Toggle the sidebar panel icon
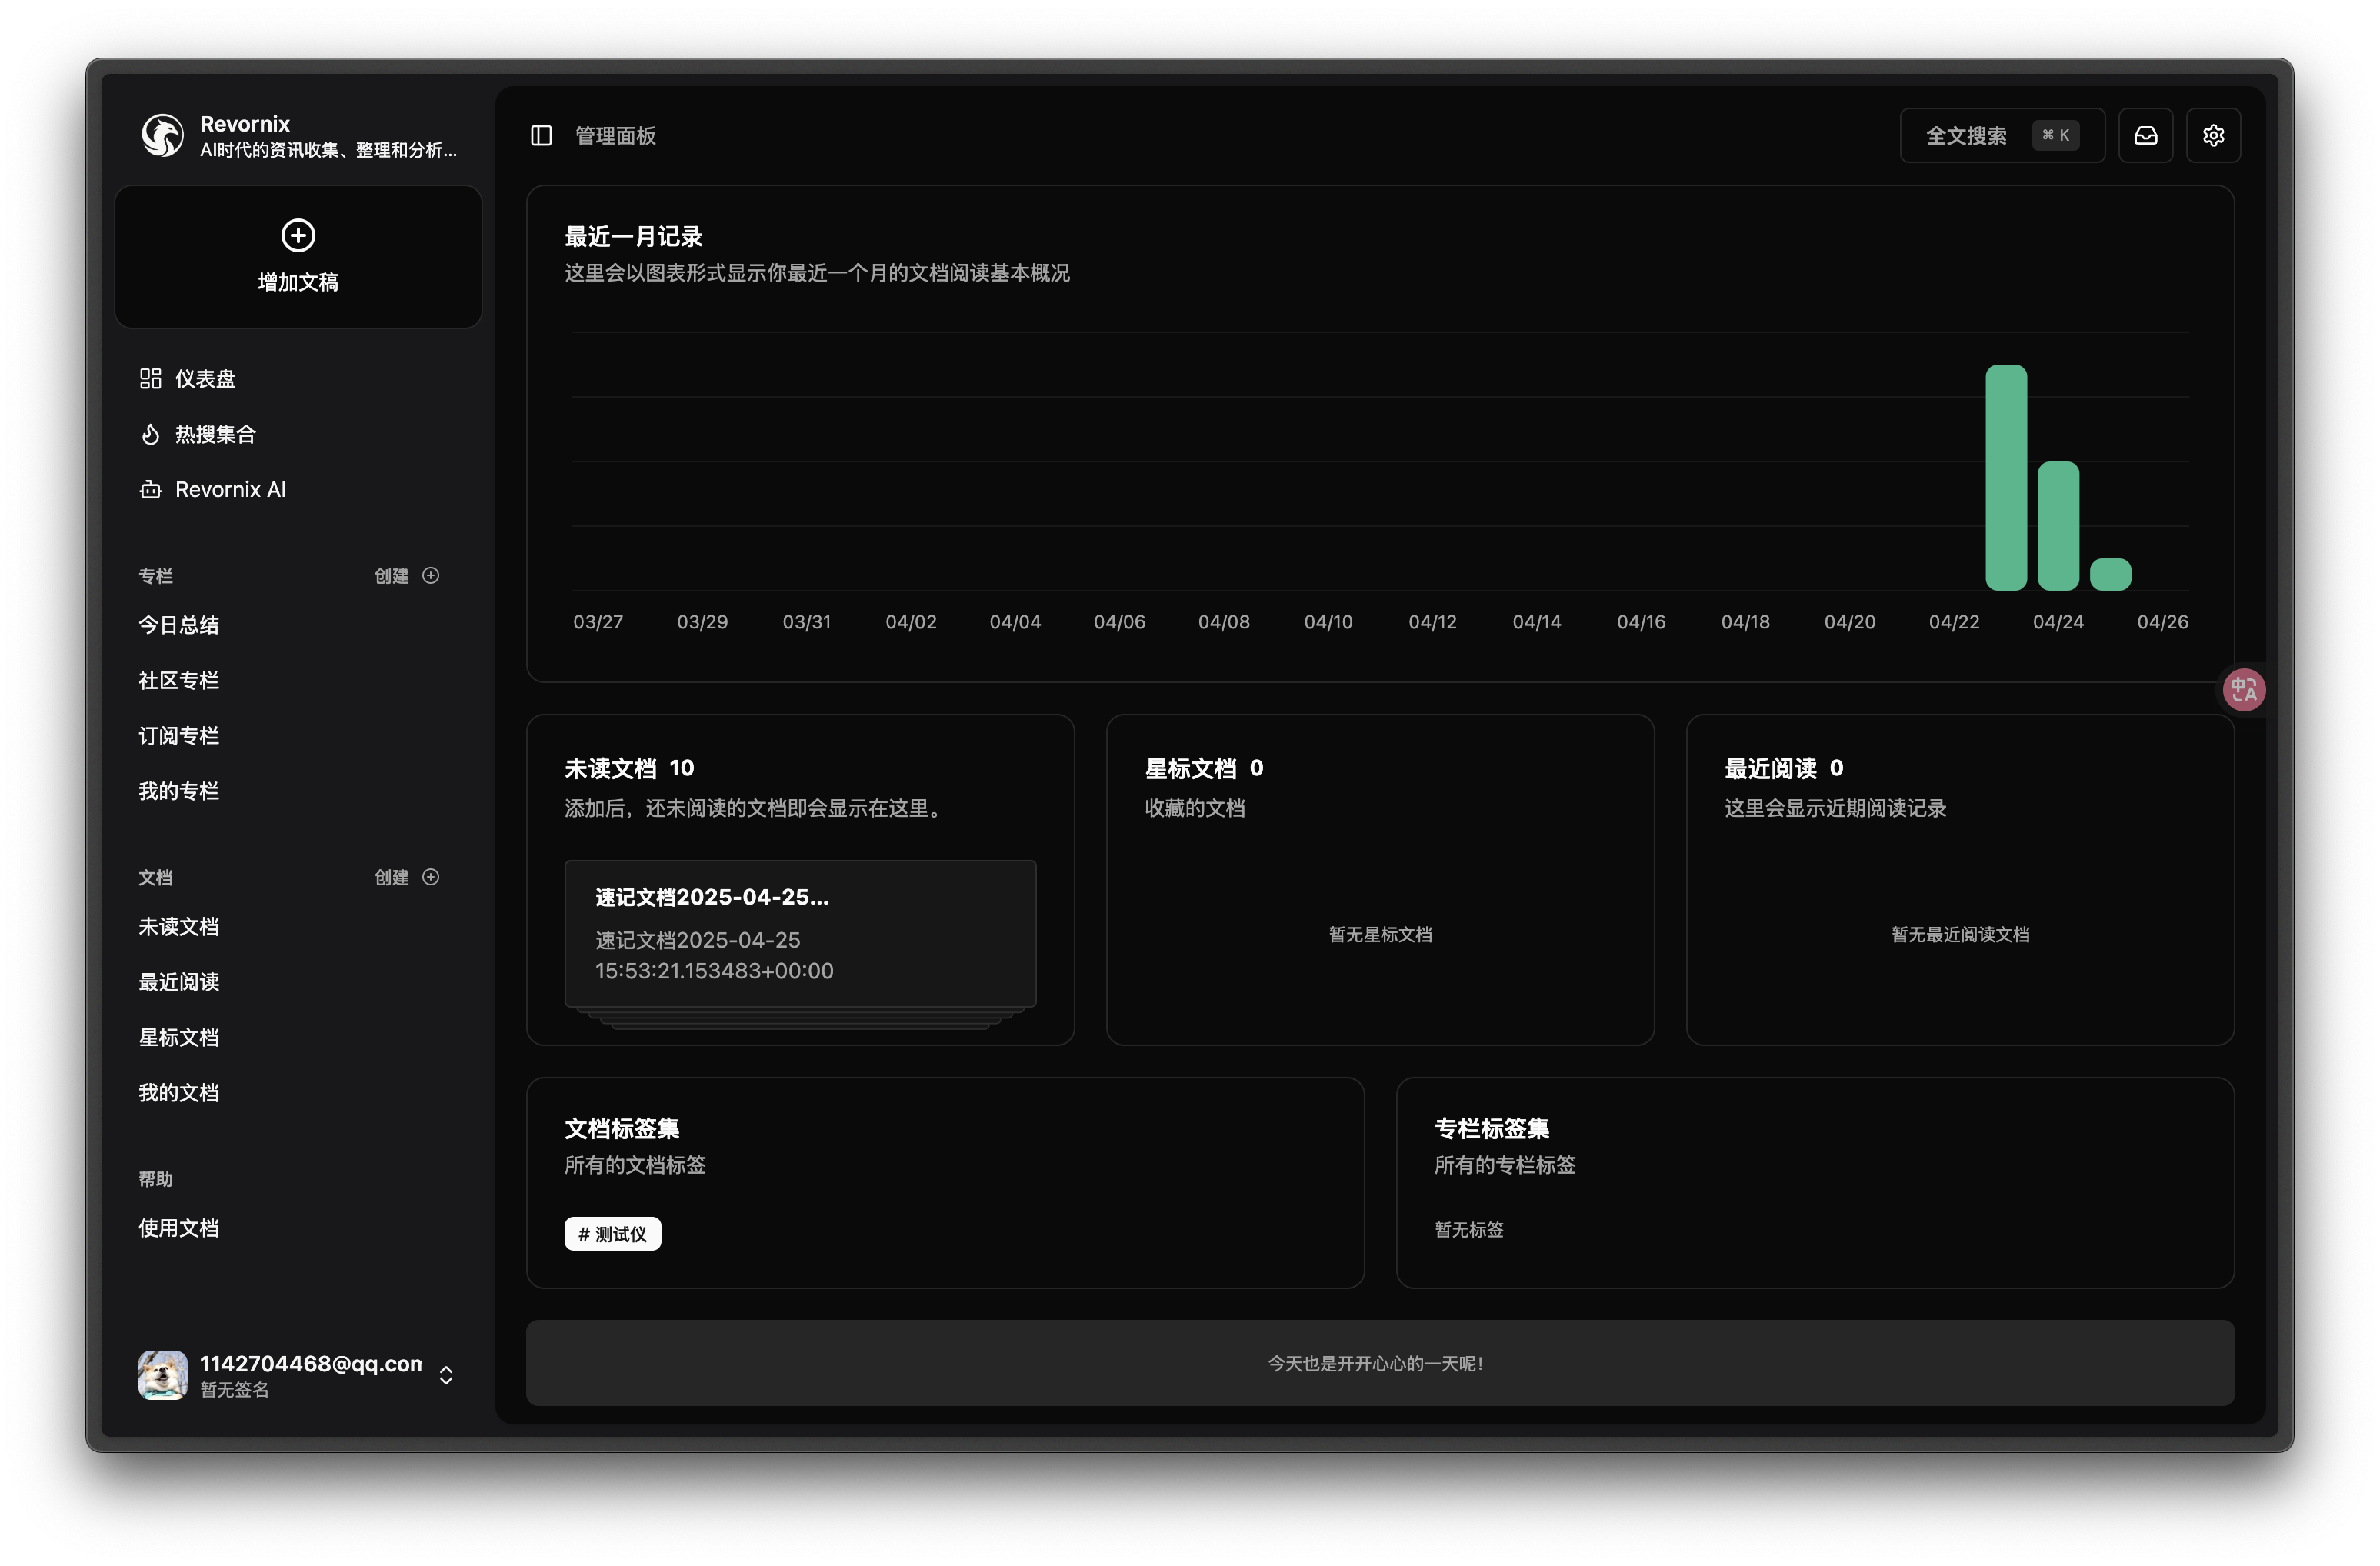Image resolution: width=2380 pixels, height=1566 pixels. click(541, 135)
